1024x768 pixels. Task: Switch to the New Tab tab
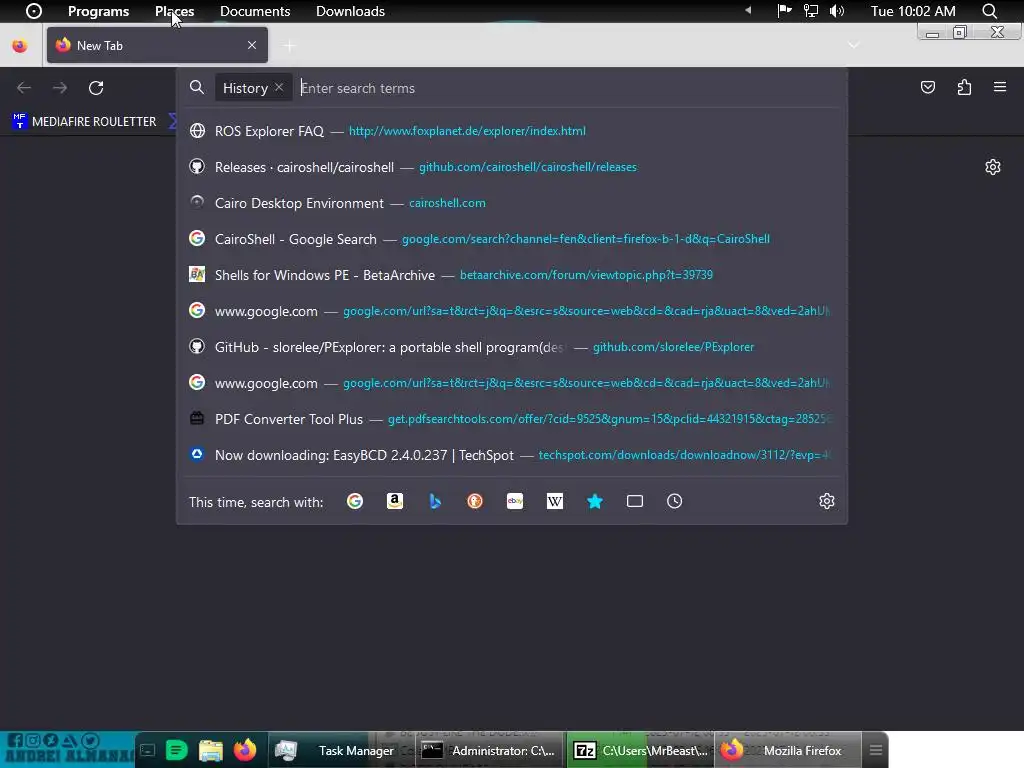(x=157, y=45)
